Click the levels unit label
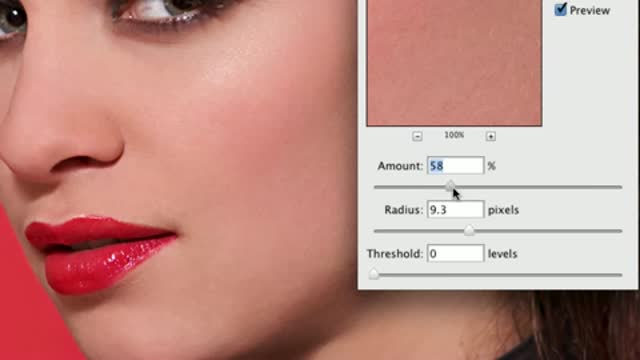The height and width of the screenshot is (360, 640). (x=502, y=254)
